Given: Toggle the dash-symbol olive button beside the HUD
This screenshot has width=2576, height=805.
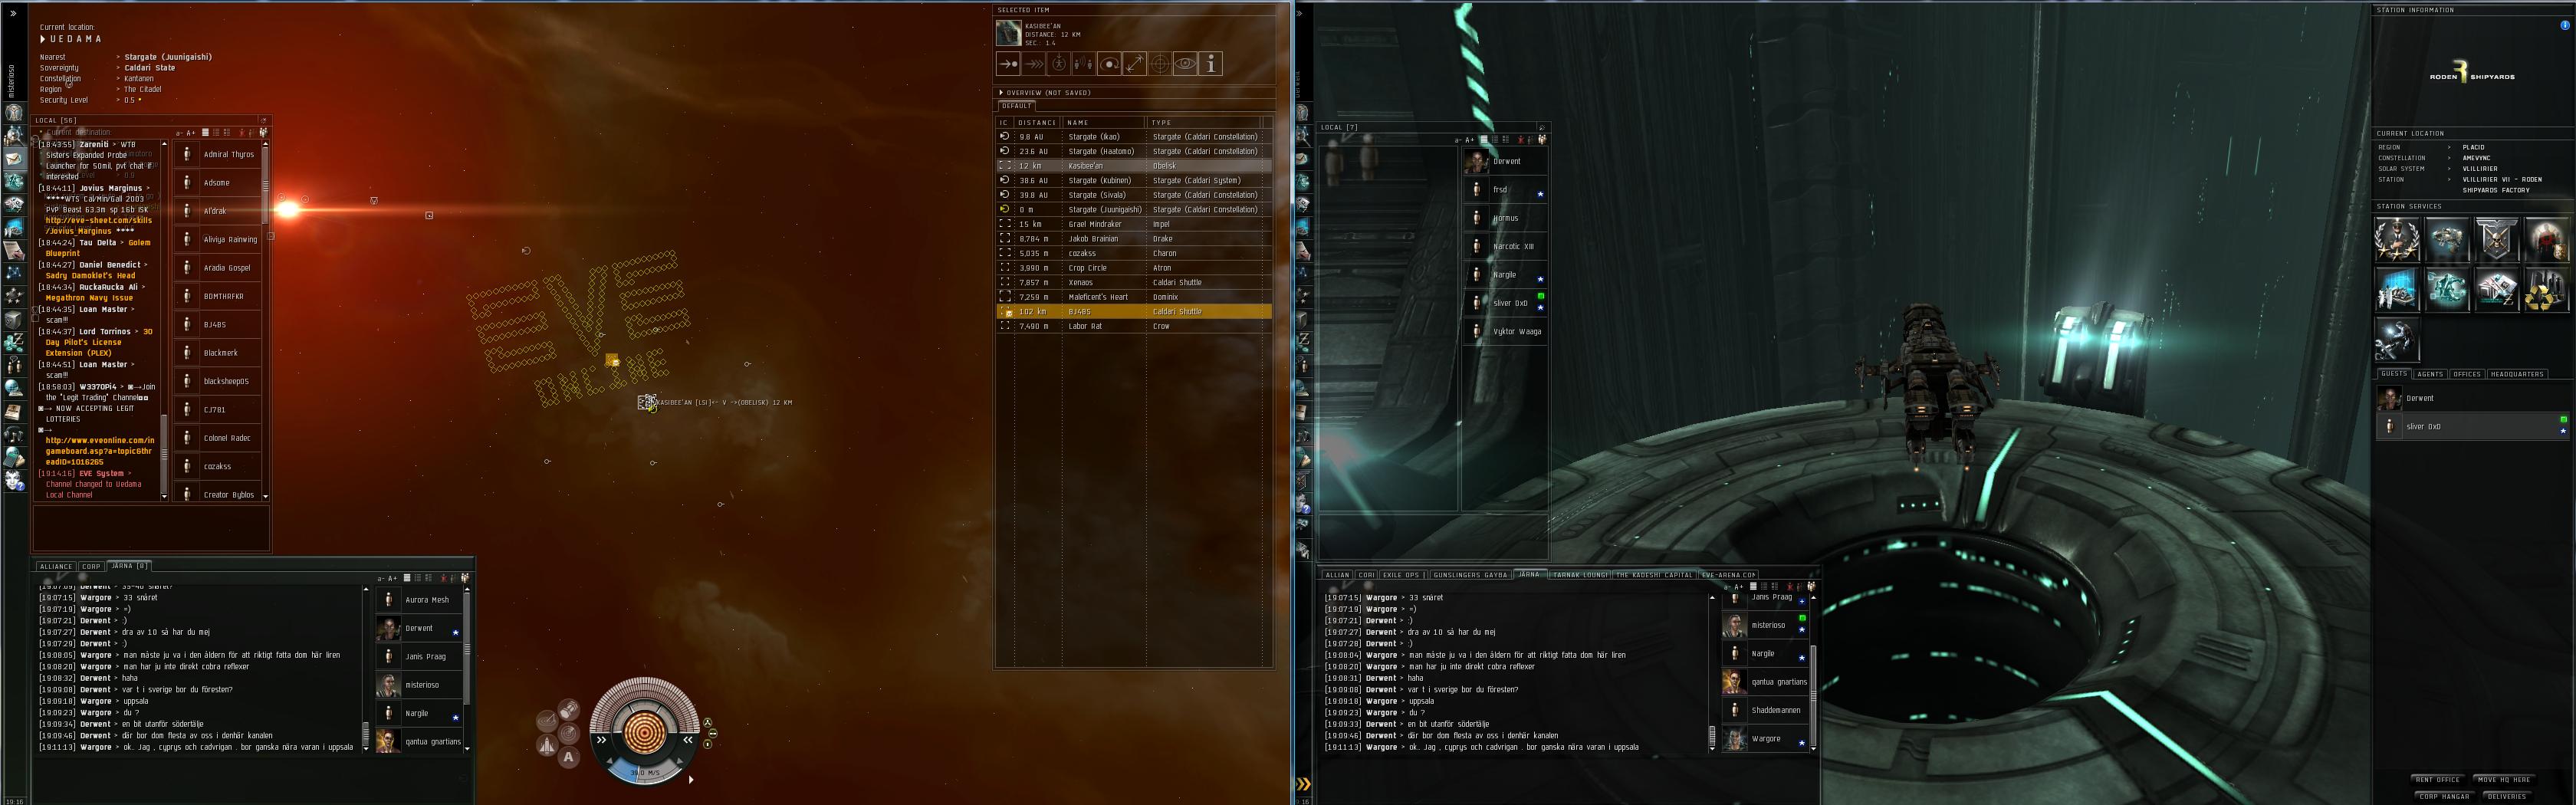Looking at the screenshot, I should pos(712,733).
